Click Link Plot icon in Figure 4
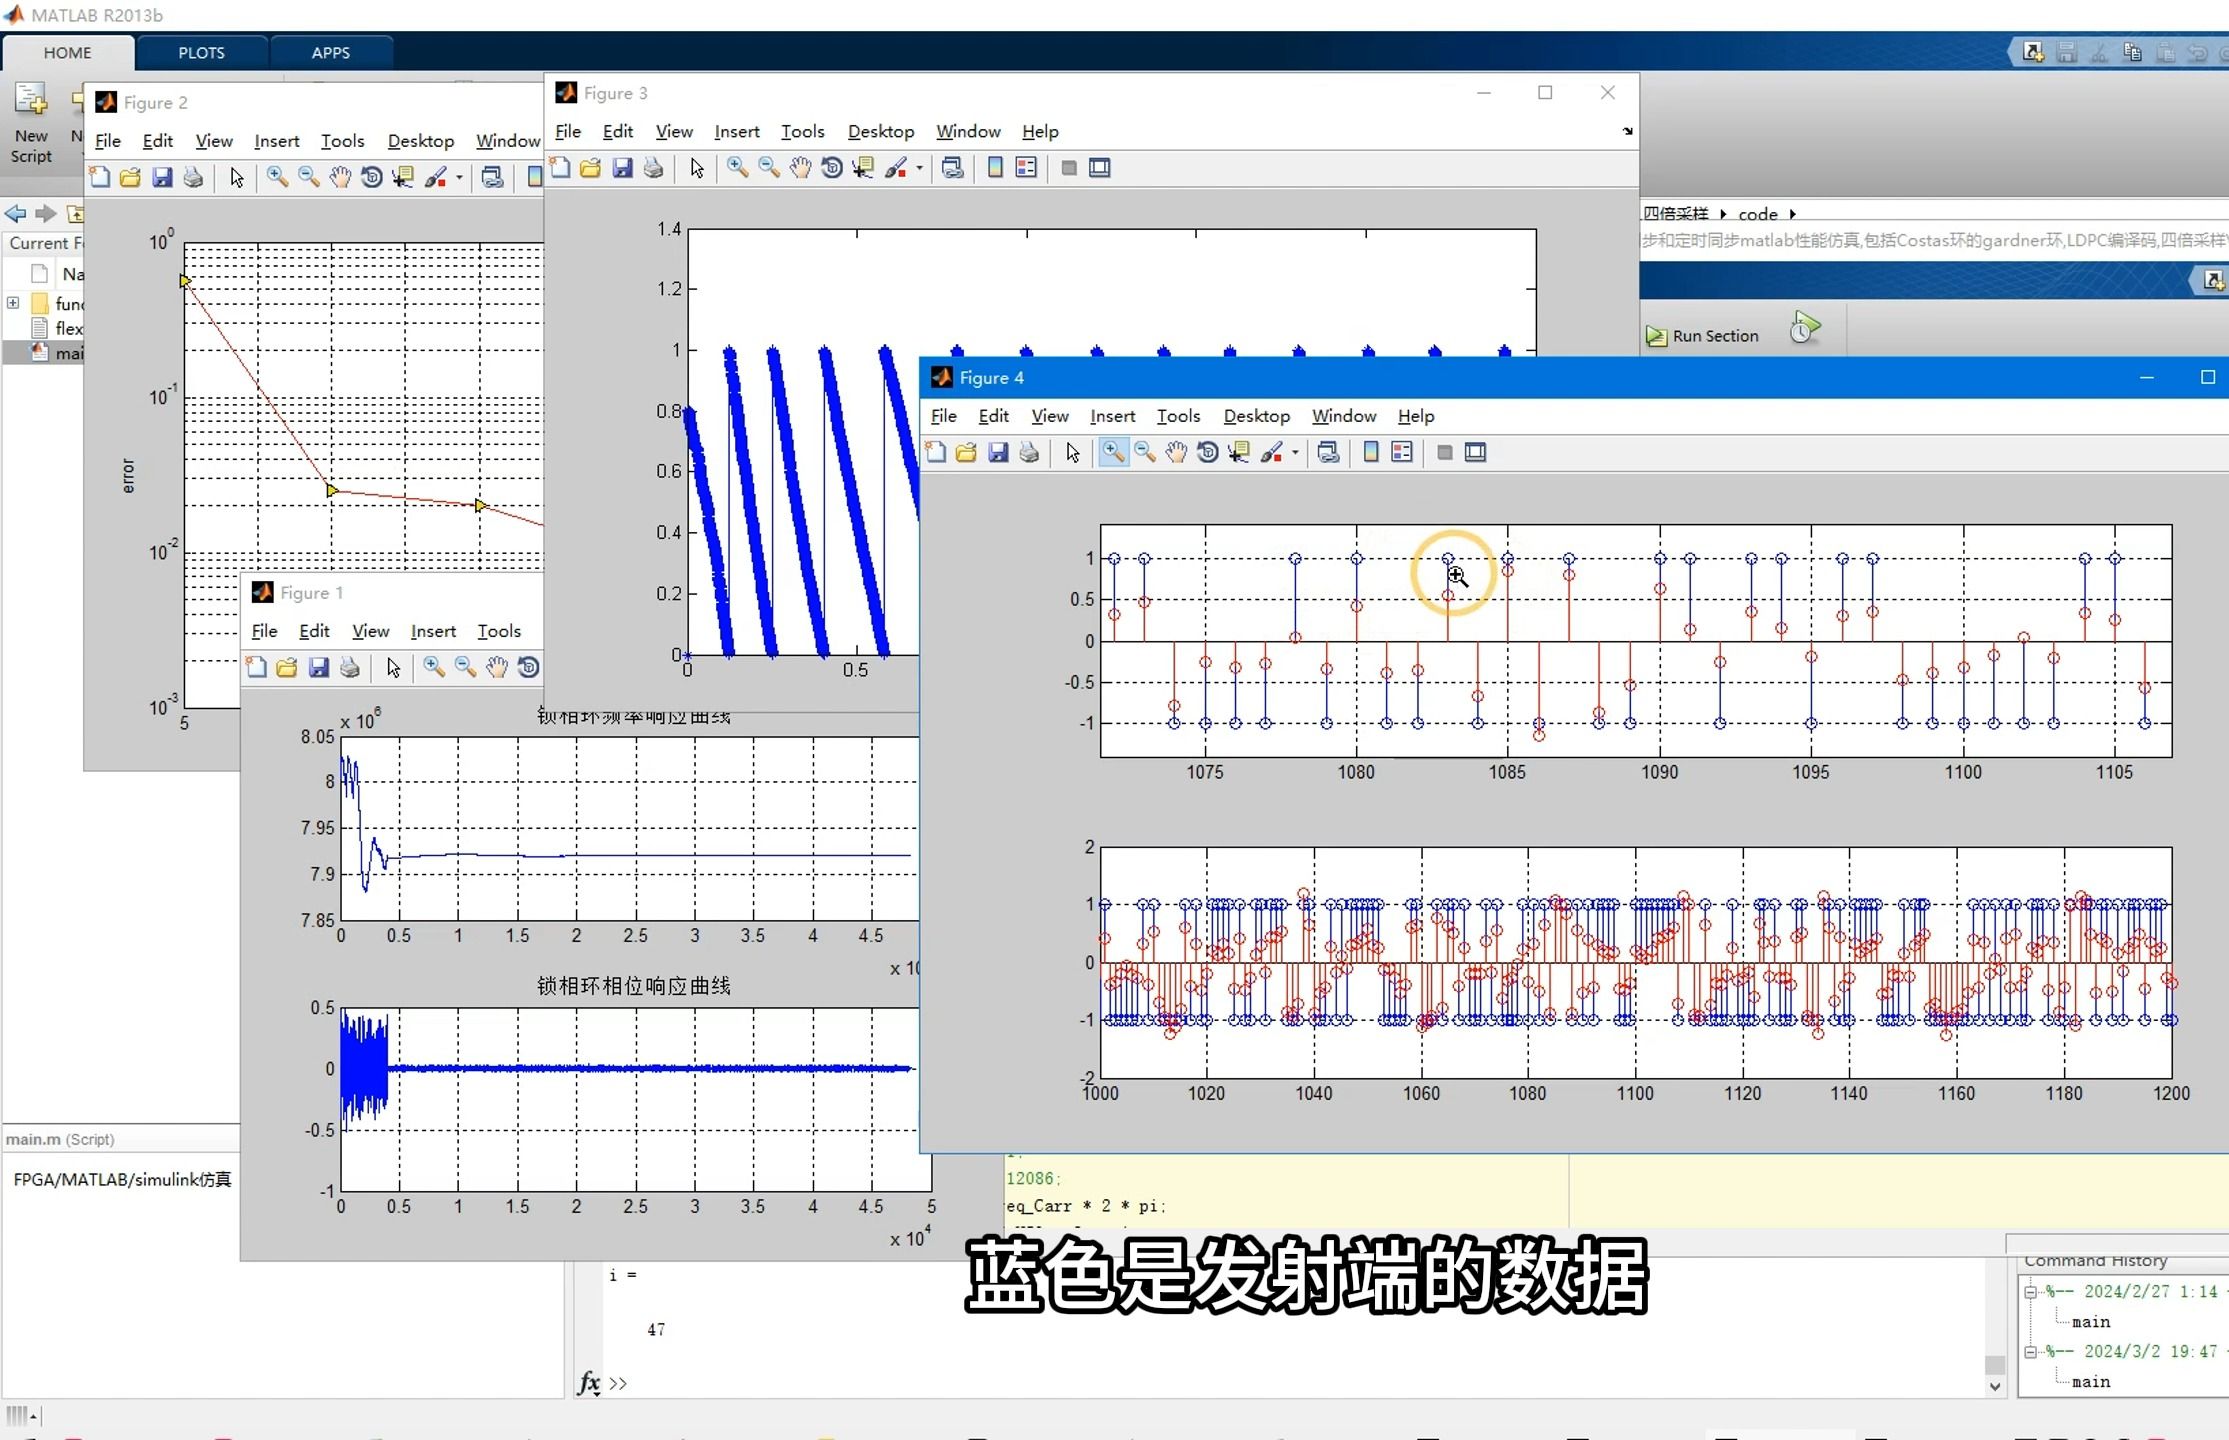 point(1328,453)
